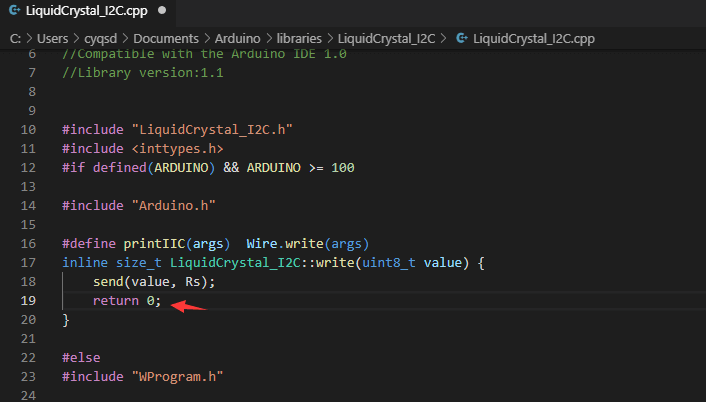706x402 pixels.
Task: Click line number 17 in the gutter
Action: (x=28, y=262)
